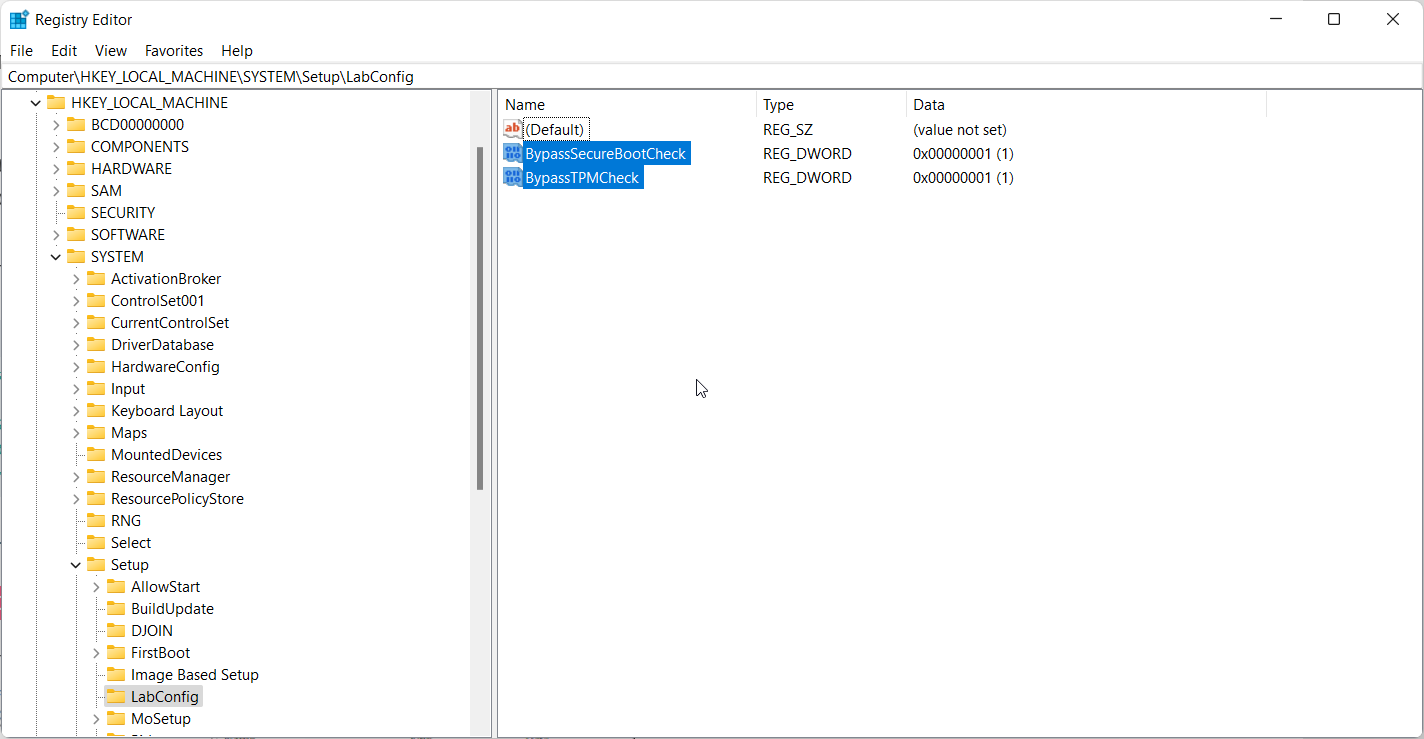Screen dimensions: 1424x739
Task: Click the SECURITY folder icon
Action: [76, 212]
